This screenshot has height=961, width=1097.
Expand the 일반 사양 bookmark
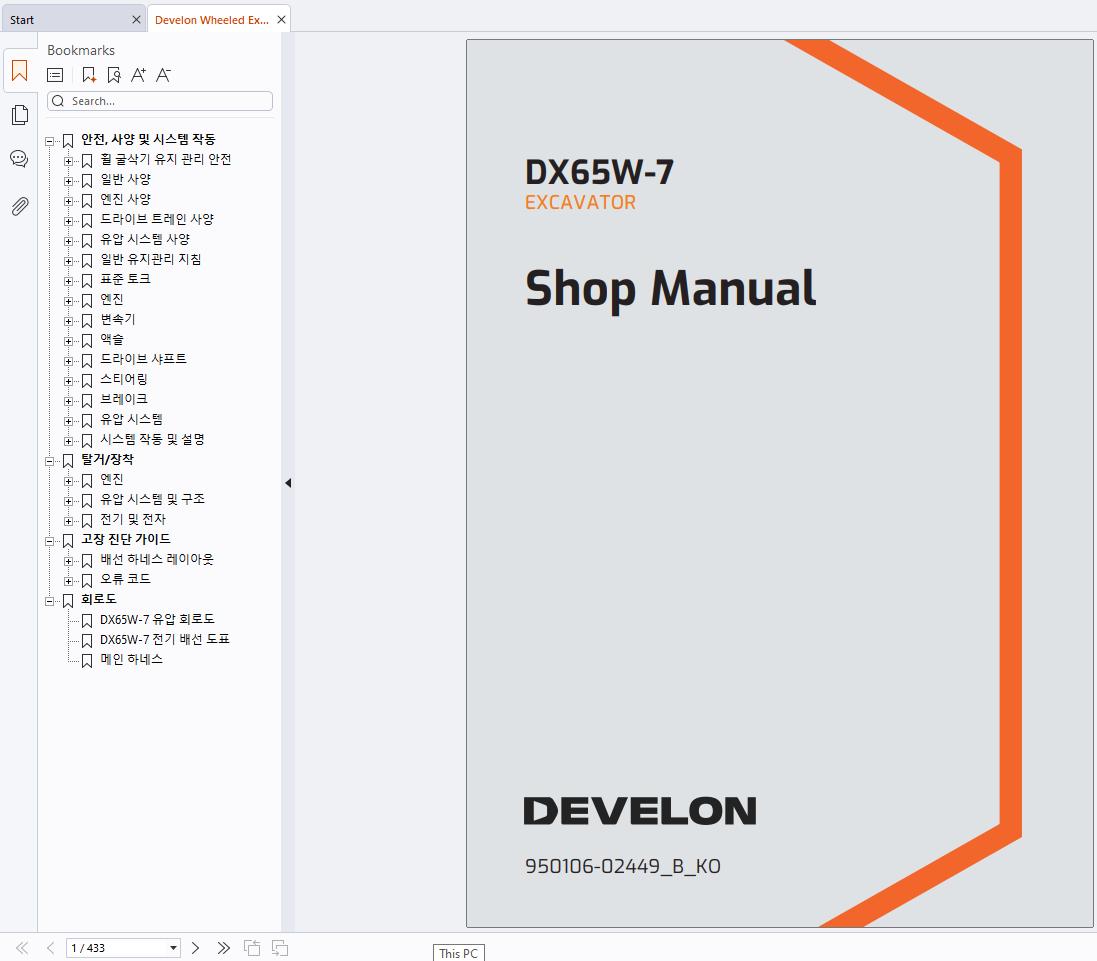69,181
